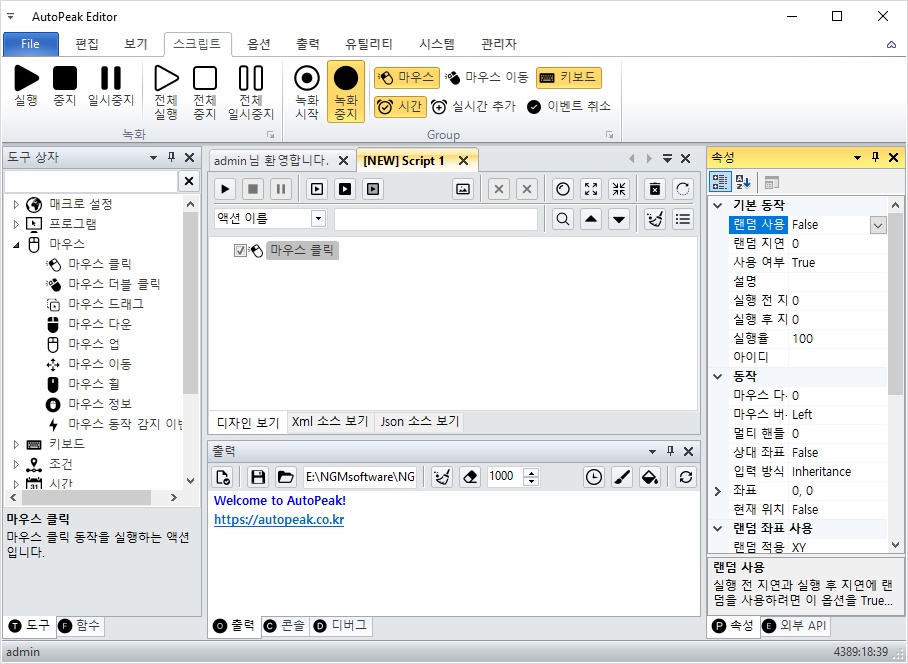Switch to the 함수 tab in toolbox
The width and height of the screenshot is (908, 664).
tap(80, 626)
